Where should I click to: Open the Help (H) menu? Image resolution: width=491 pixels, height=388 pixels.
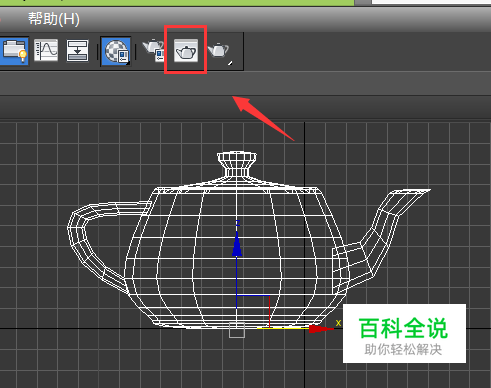click(54, 19)
